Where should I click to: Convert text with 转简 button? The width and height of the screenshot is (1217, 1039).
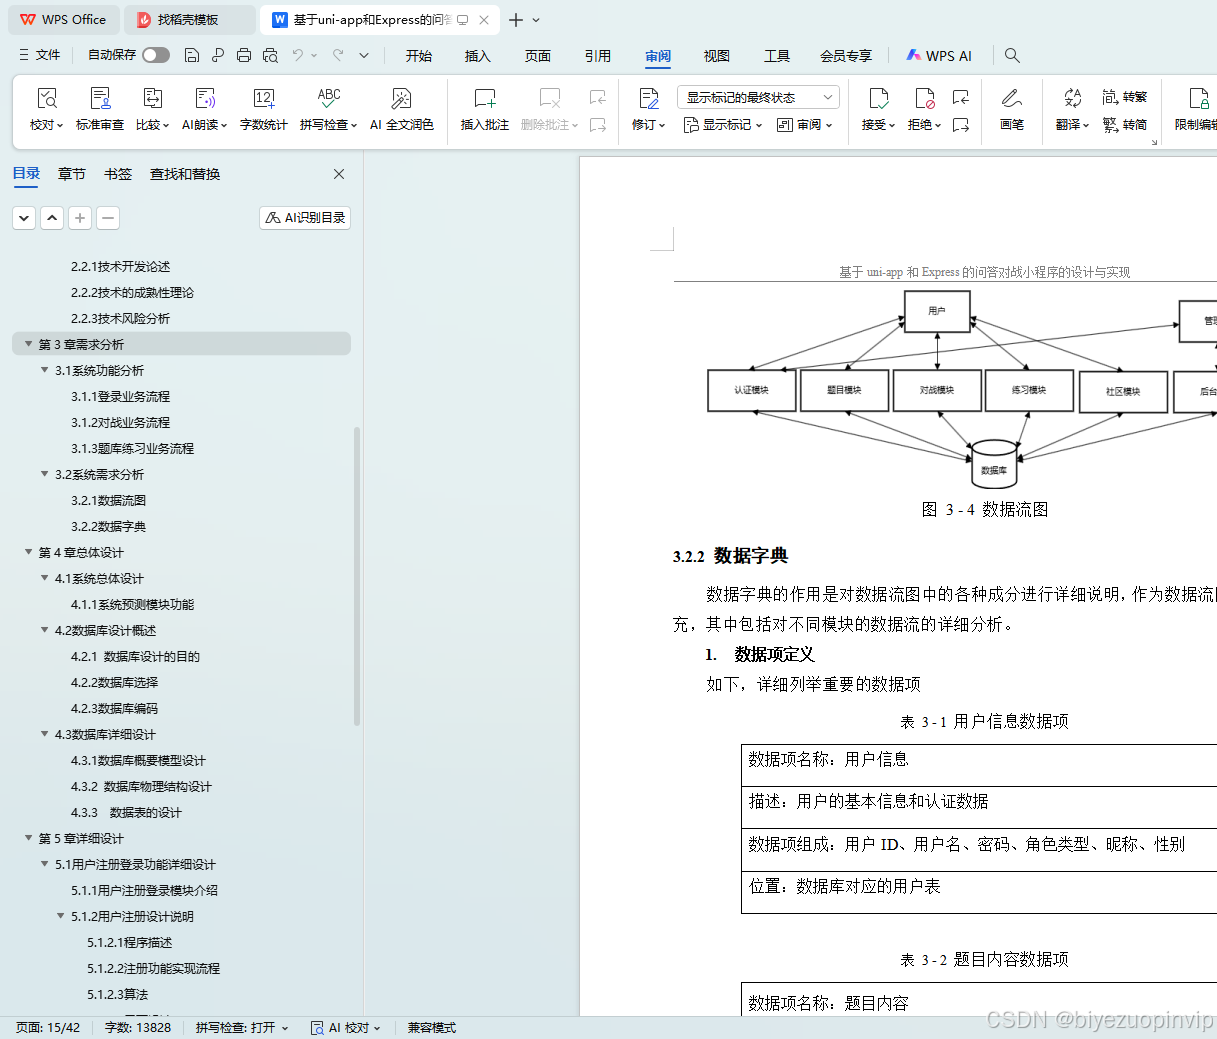1124,125
